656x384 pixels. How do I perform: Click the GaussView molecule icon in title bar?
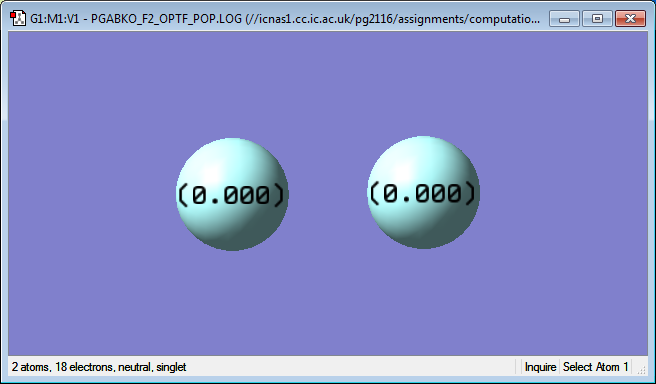pyautogui.click(x=18, y=18)
